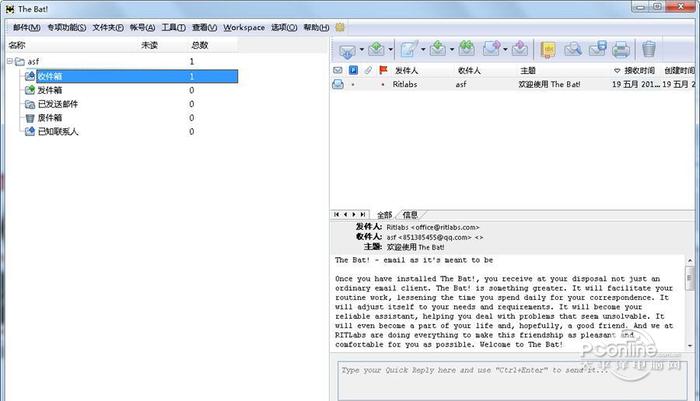Image resolution: width=700 pixels, height=401 pixels.
Task: Select the 已发送邮件 folder label
Action: point(58,104)
